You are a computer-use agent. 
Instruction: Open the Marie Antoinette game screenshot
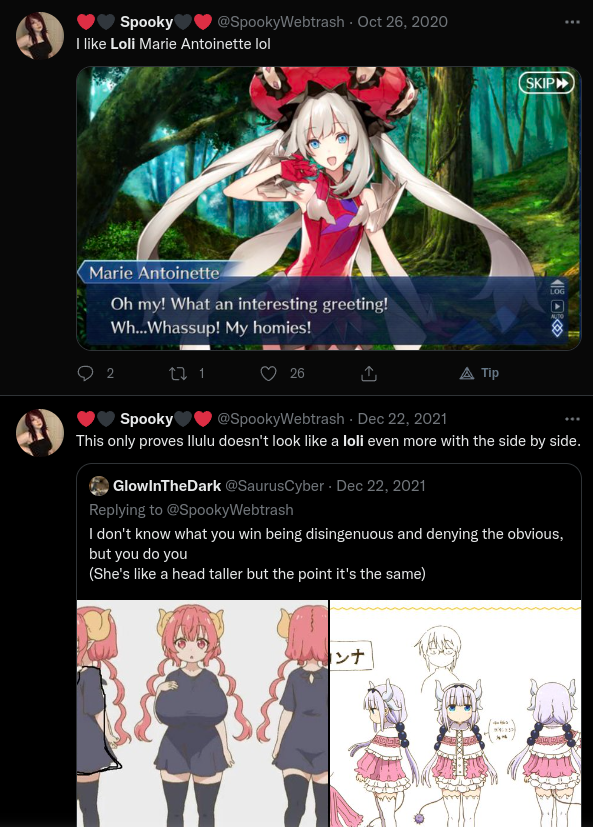pyautogui.click(x=329, y=208)
